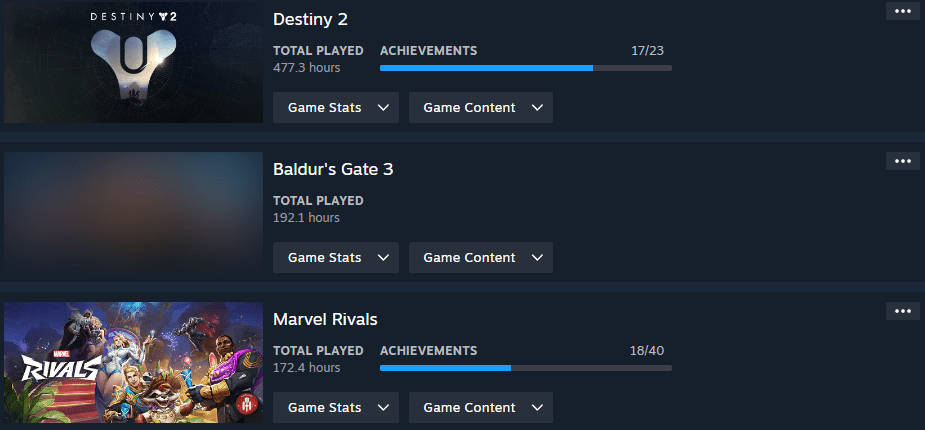The width and height of the screenshot is (925, 430).
Task: Expand Game Stats dropdown for Baldur's Gate 3
Action: click(336, 258)
